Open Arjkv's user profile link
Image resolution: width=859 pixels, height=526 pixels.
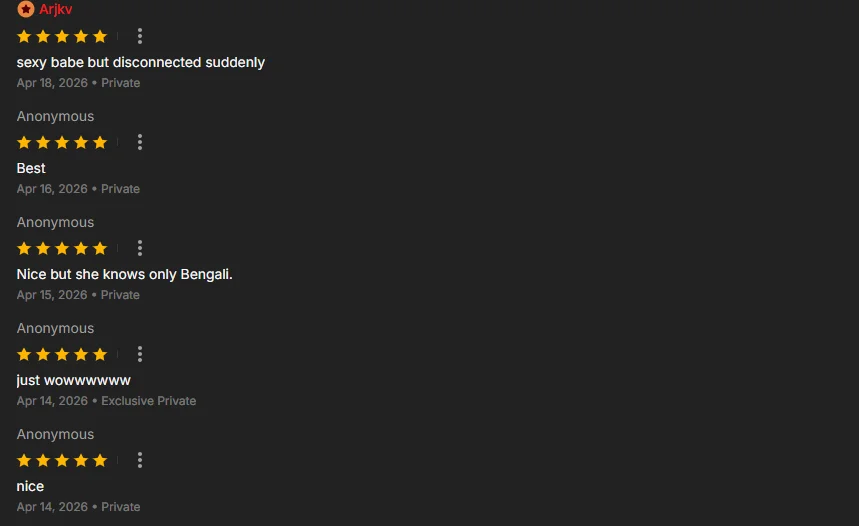55,9
